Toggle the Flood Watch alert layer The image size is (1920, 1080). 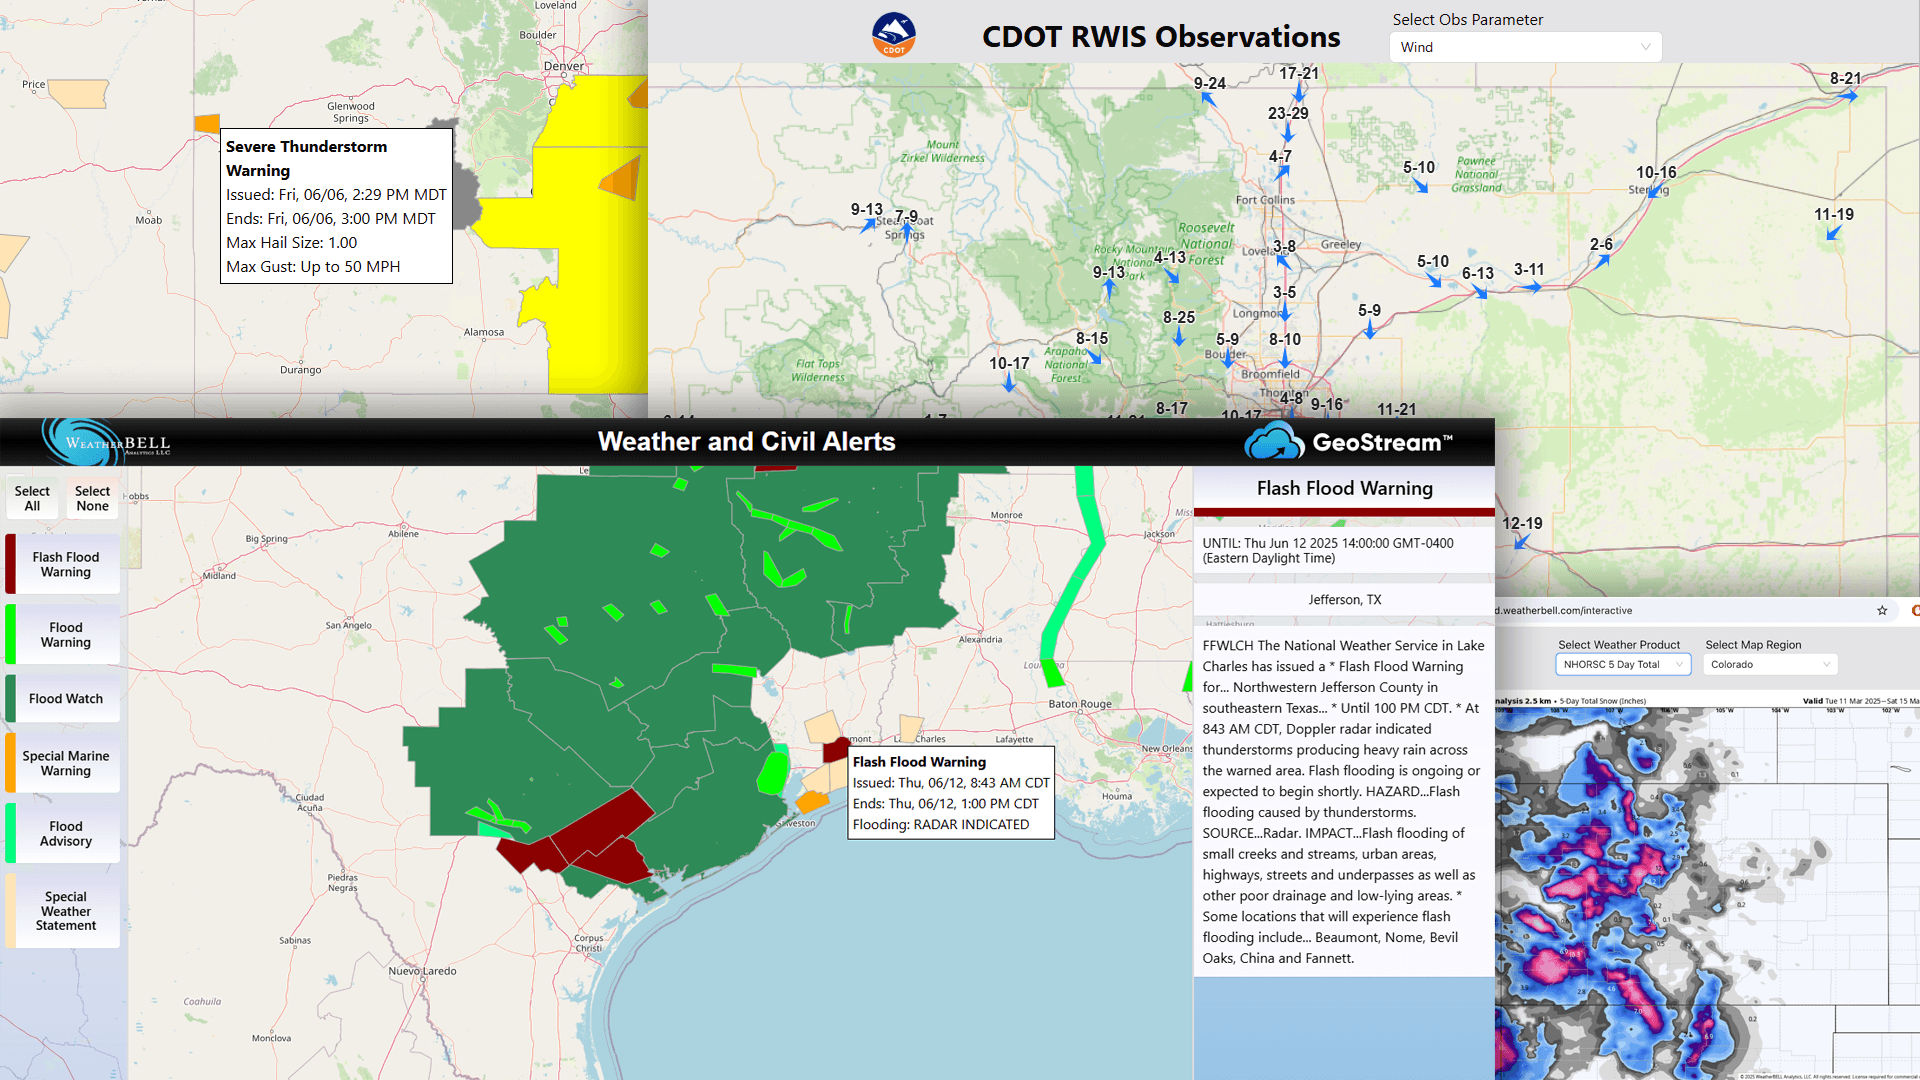click(x=61, y=697)
